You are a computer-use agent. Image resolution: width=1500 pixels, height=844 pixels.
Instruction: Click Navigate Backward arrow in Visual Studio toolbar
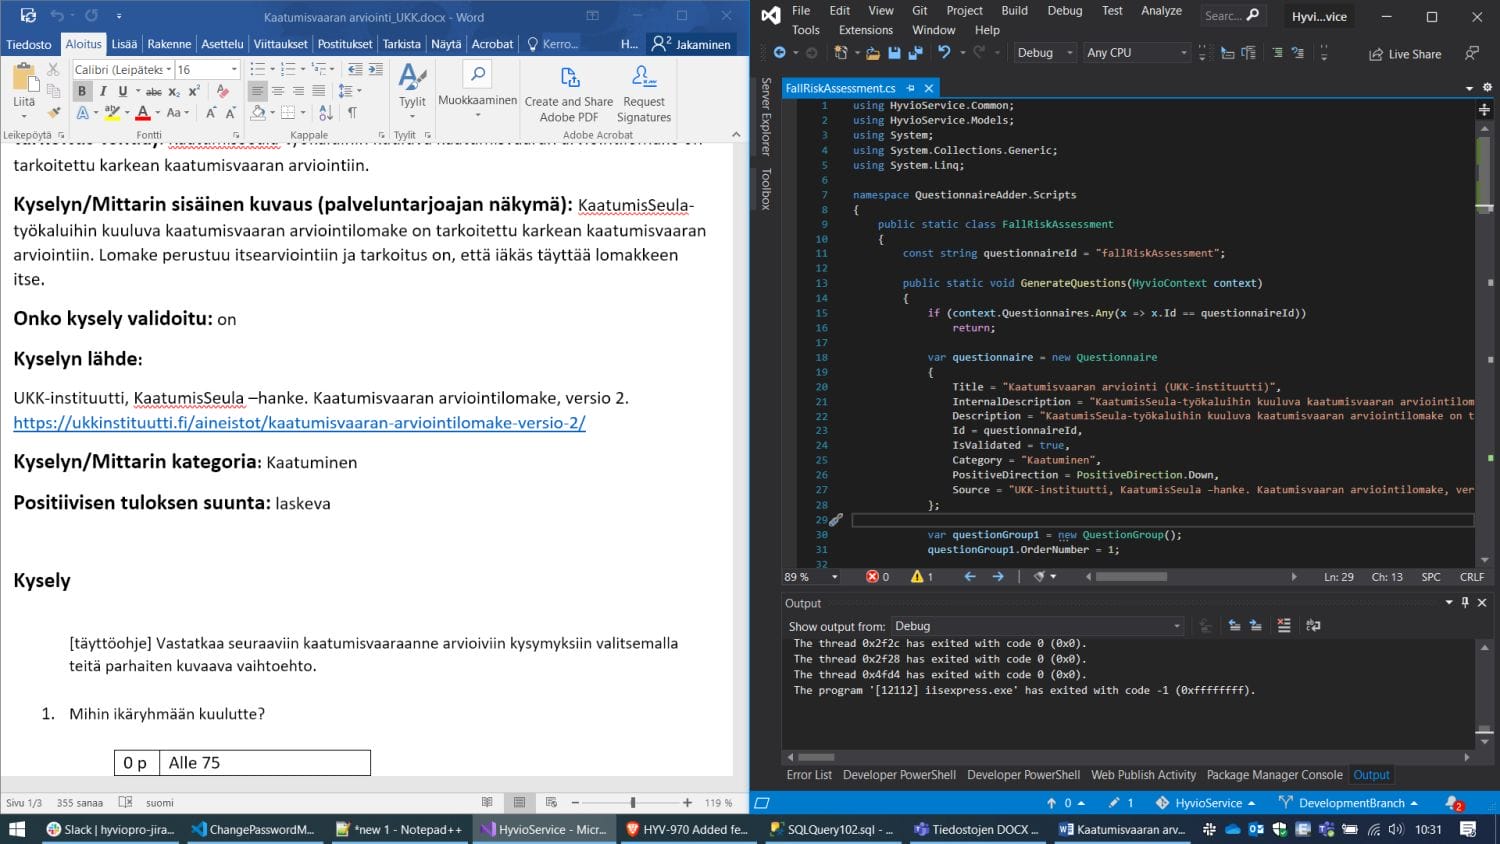(x=779, y=53)
